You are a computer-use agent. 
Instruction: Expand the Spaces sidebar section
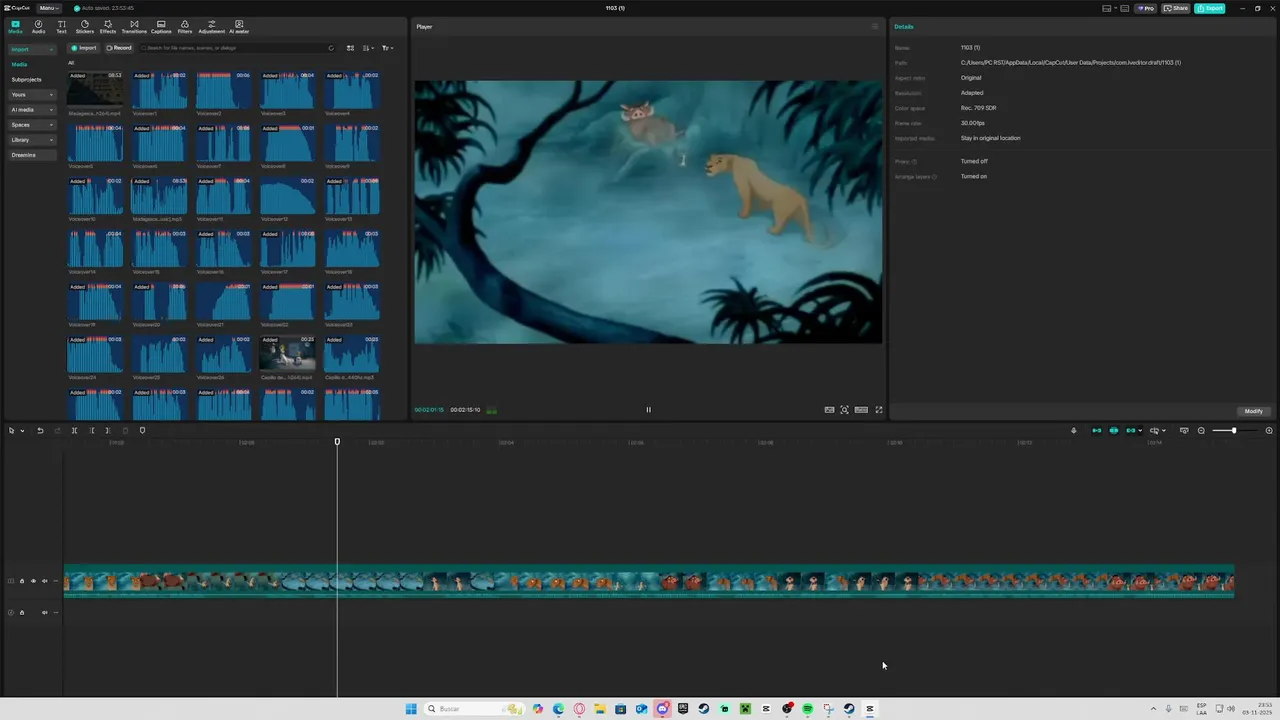32,125
